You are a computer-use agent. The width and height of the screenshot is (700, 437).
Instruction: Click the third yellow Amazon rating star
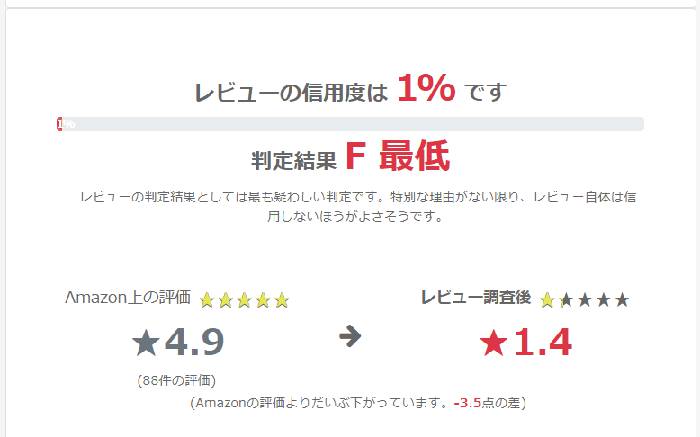pyautogui.click(x=244, y=300)
